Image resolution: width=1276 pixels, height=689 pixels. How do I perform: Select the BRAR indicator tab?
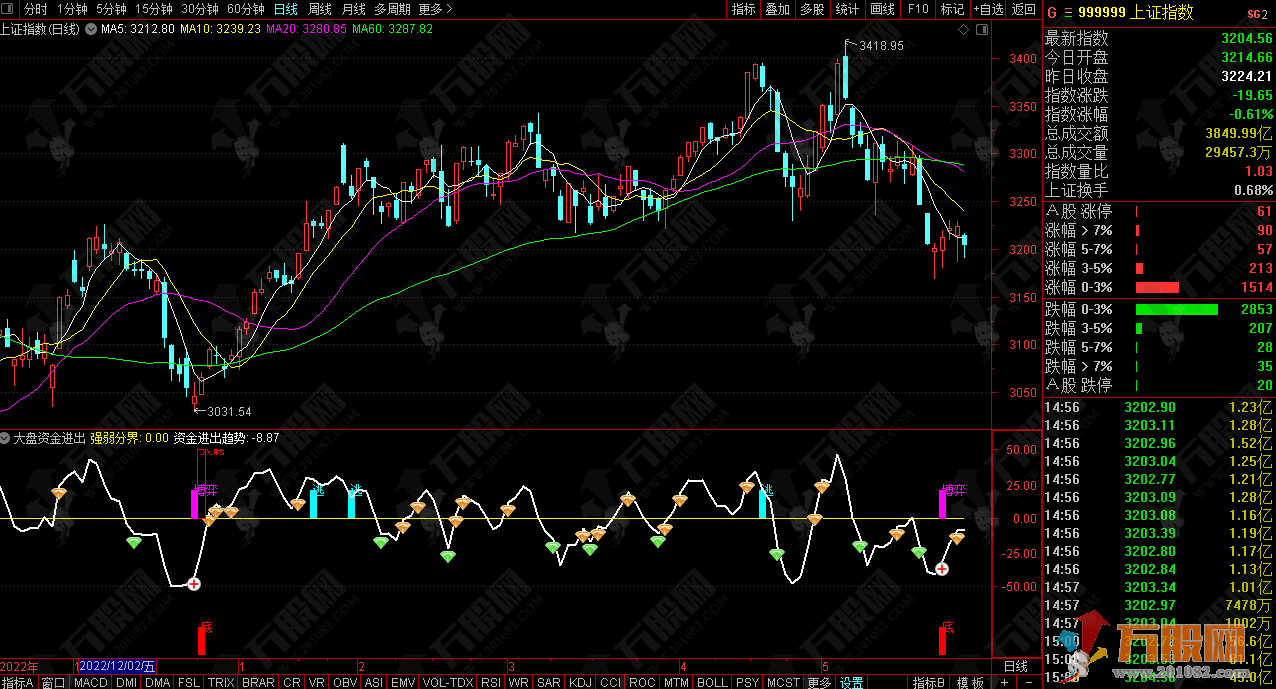[x=258, y=682]
